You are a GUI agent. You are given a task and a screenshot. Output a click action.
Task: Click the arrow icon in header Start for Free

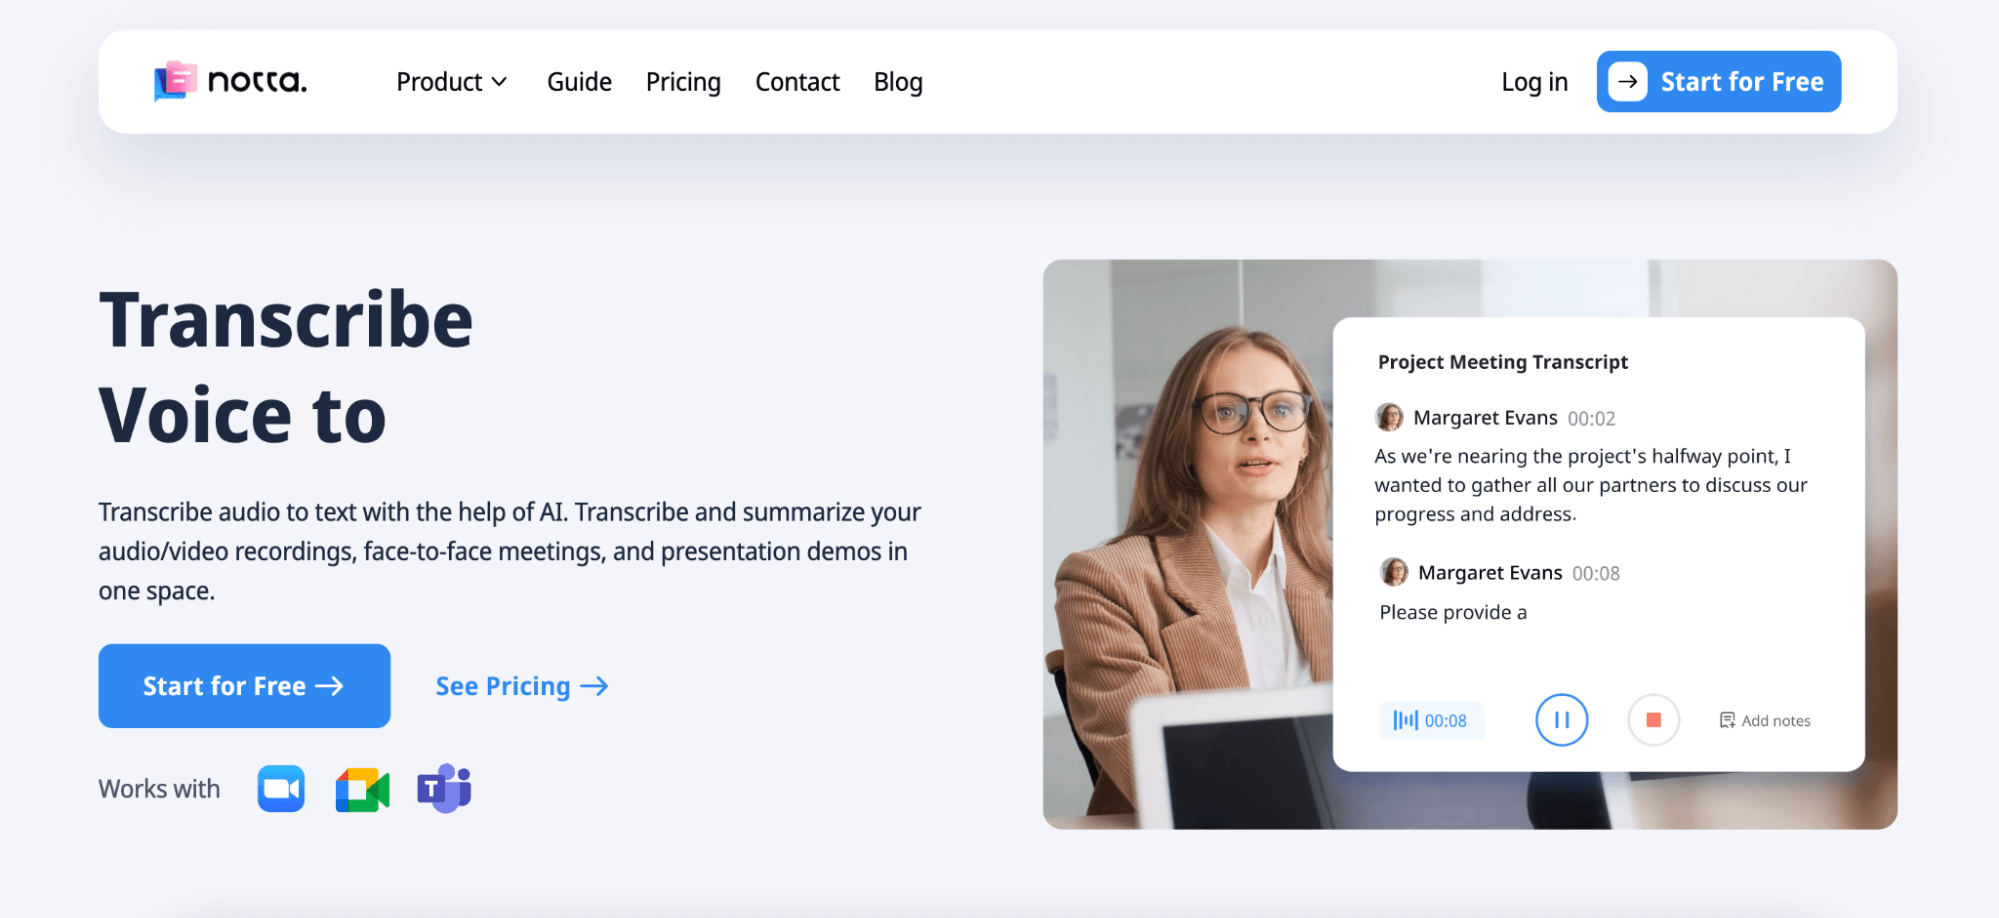[x=1627, y=82]
